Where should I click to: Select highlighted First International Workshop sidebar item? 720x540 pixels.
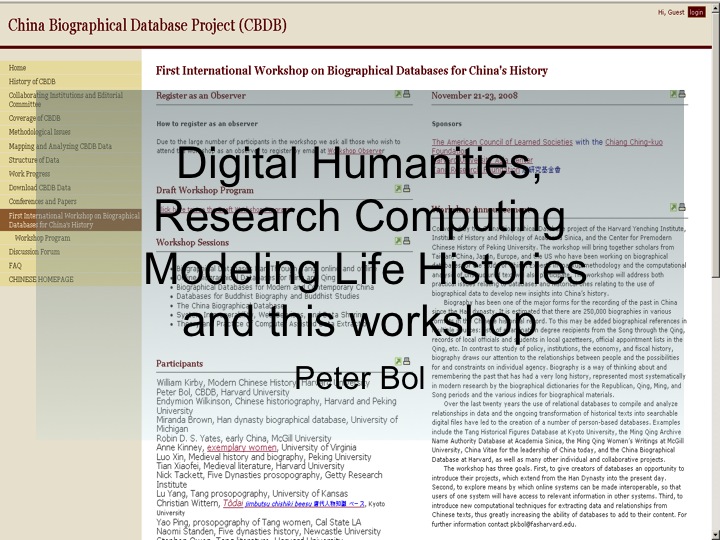click(x=73, y=220)
